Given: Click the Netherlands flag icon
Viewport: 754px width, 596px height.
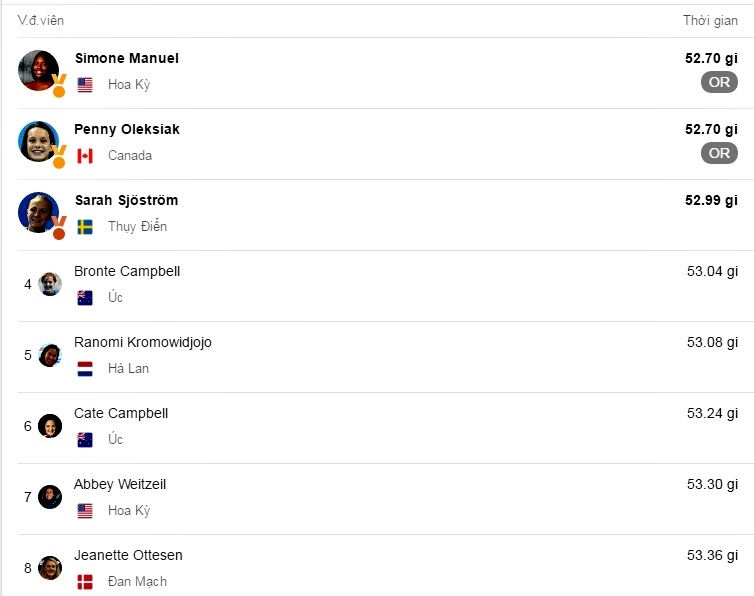Looking at the screenshot, I should coord(85,369).
